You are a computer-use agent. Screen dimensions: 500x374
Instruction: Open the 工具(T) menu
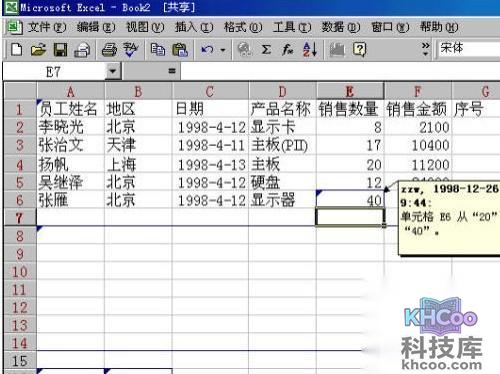(x=292, y=27)
